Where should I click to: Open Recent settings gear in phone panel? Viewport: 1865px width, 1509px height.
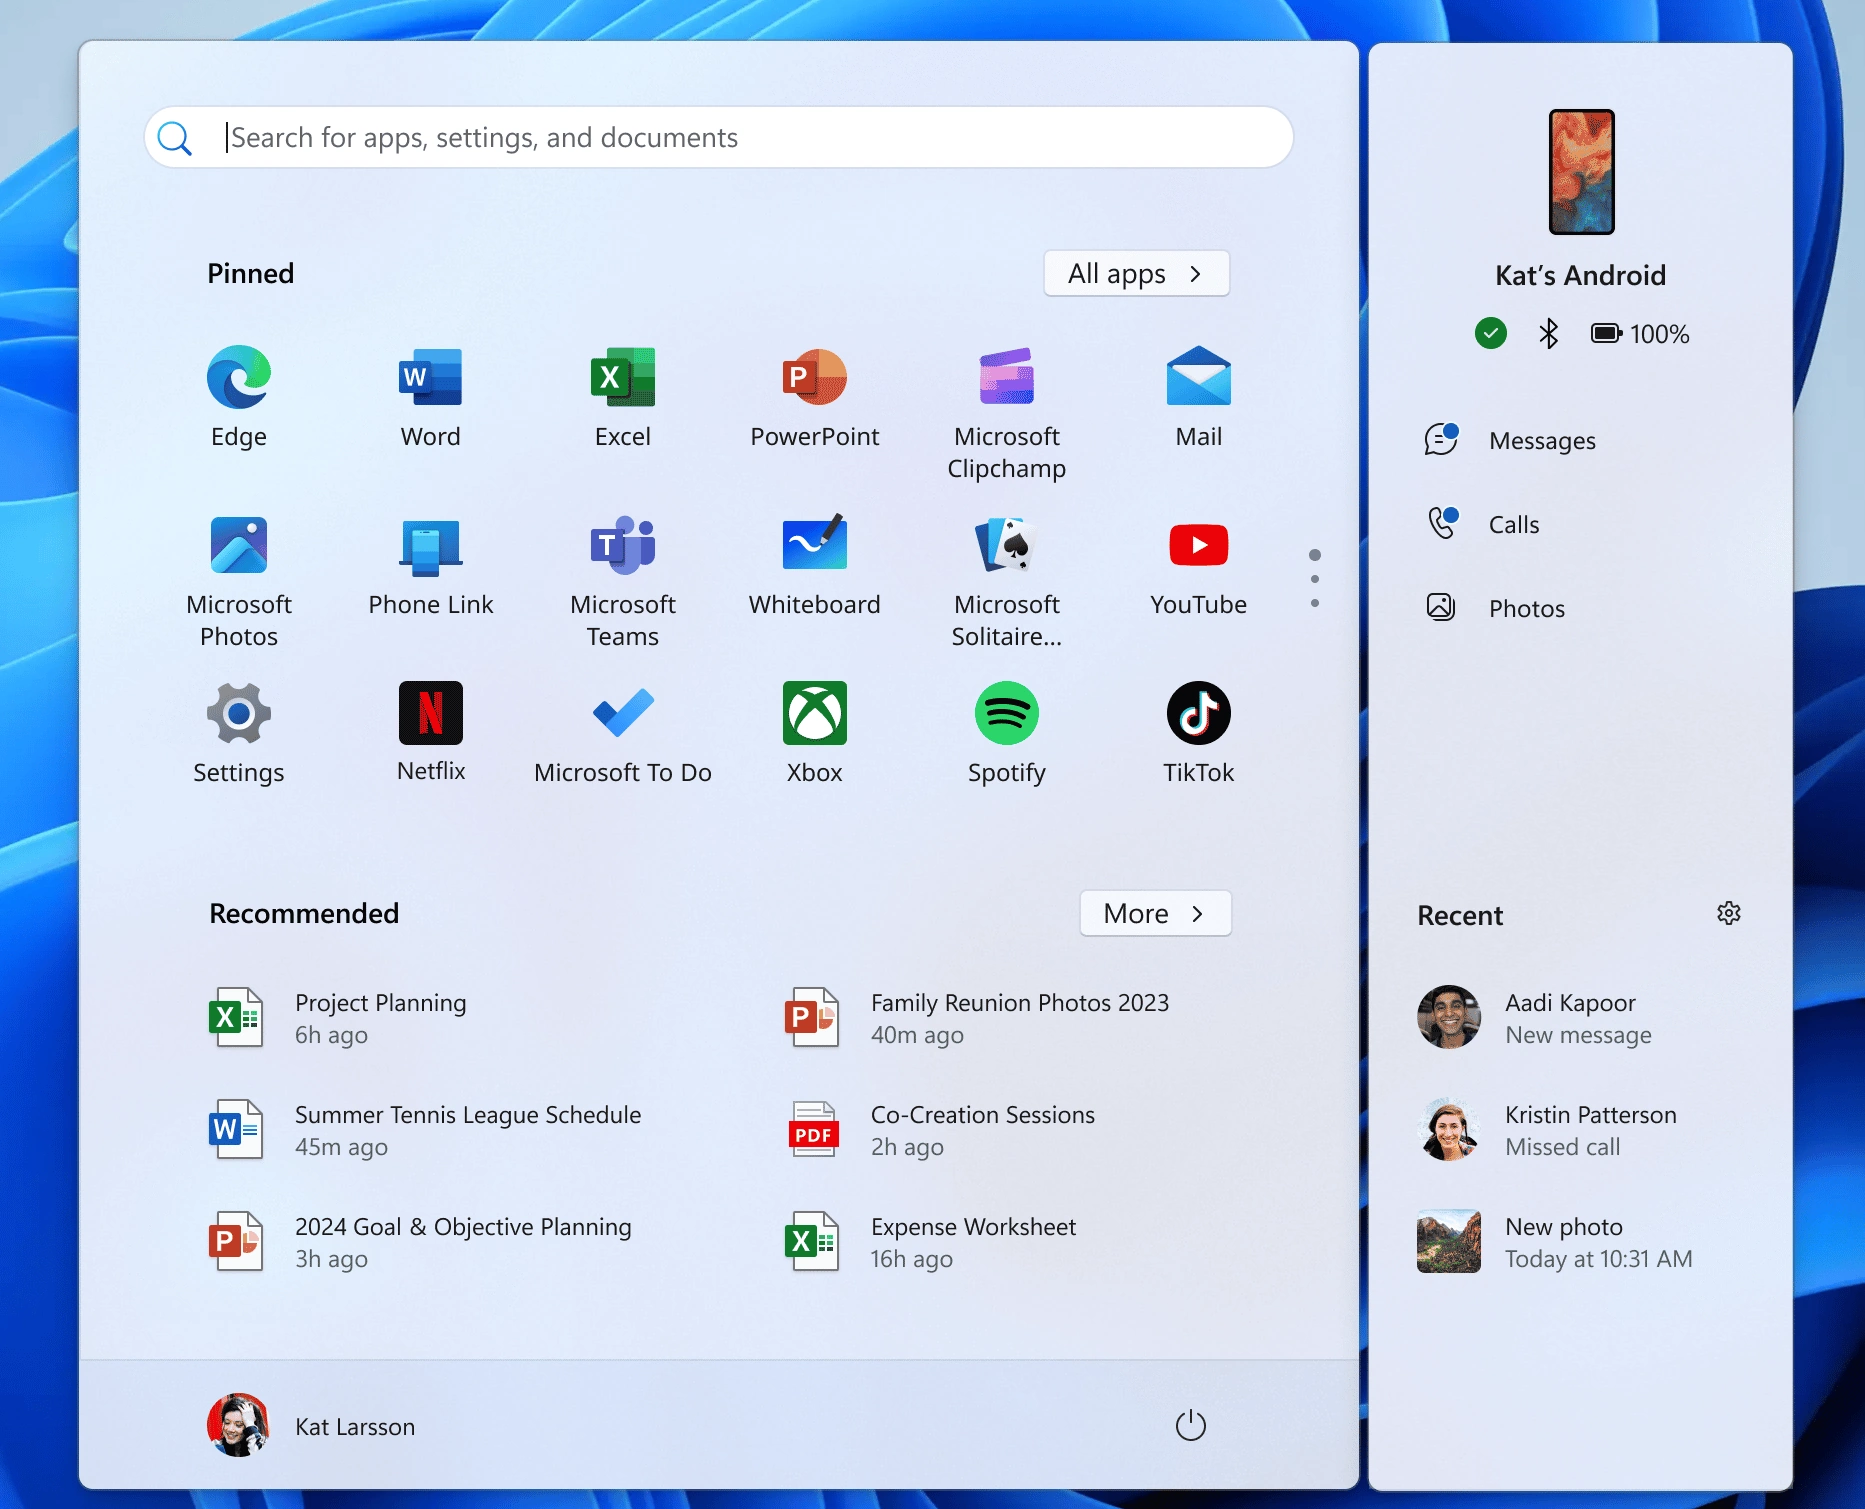(1729, 913)
